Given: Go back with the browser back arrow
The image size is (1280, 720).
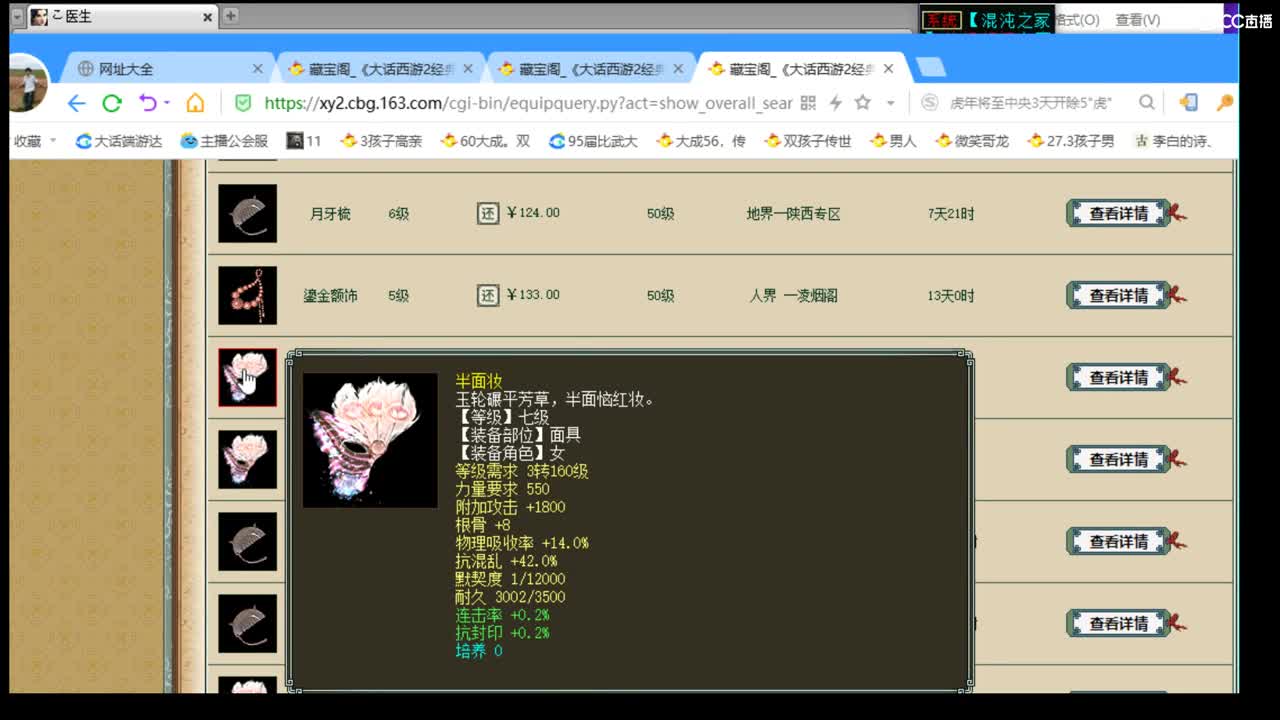Looking at the screenshot, I should tap(77, 103).
